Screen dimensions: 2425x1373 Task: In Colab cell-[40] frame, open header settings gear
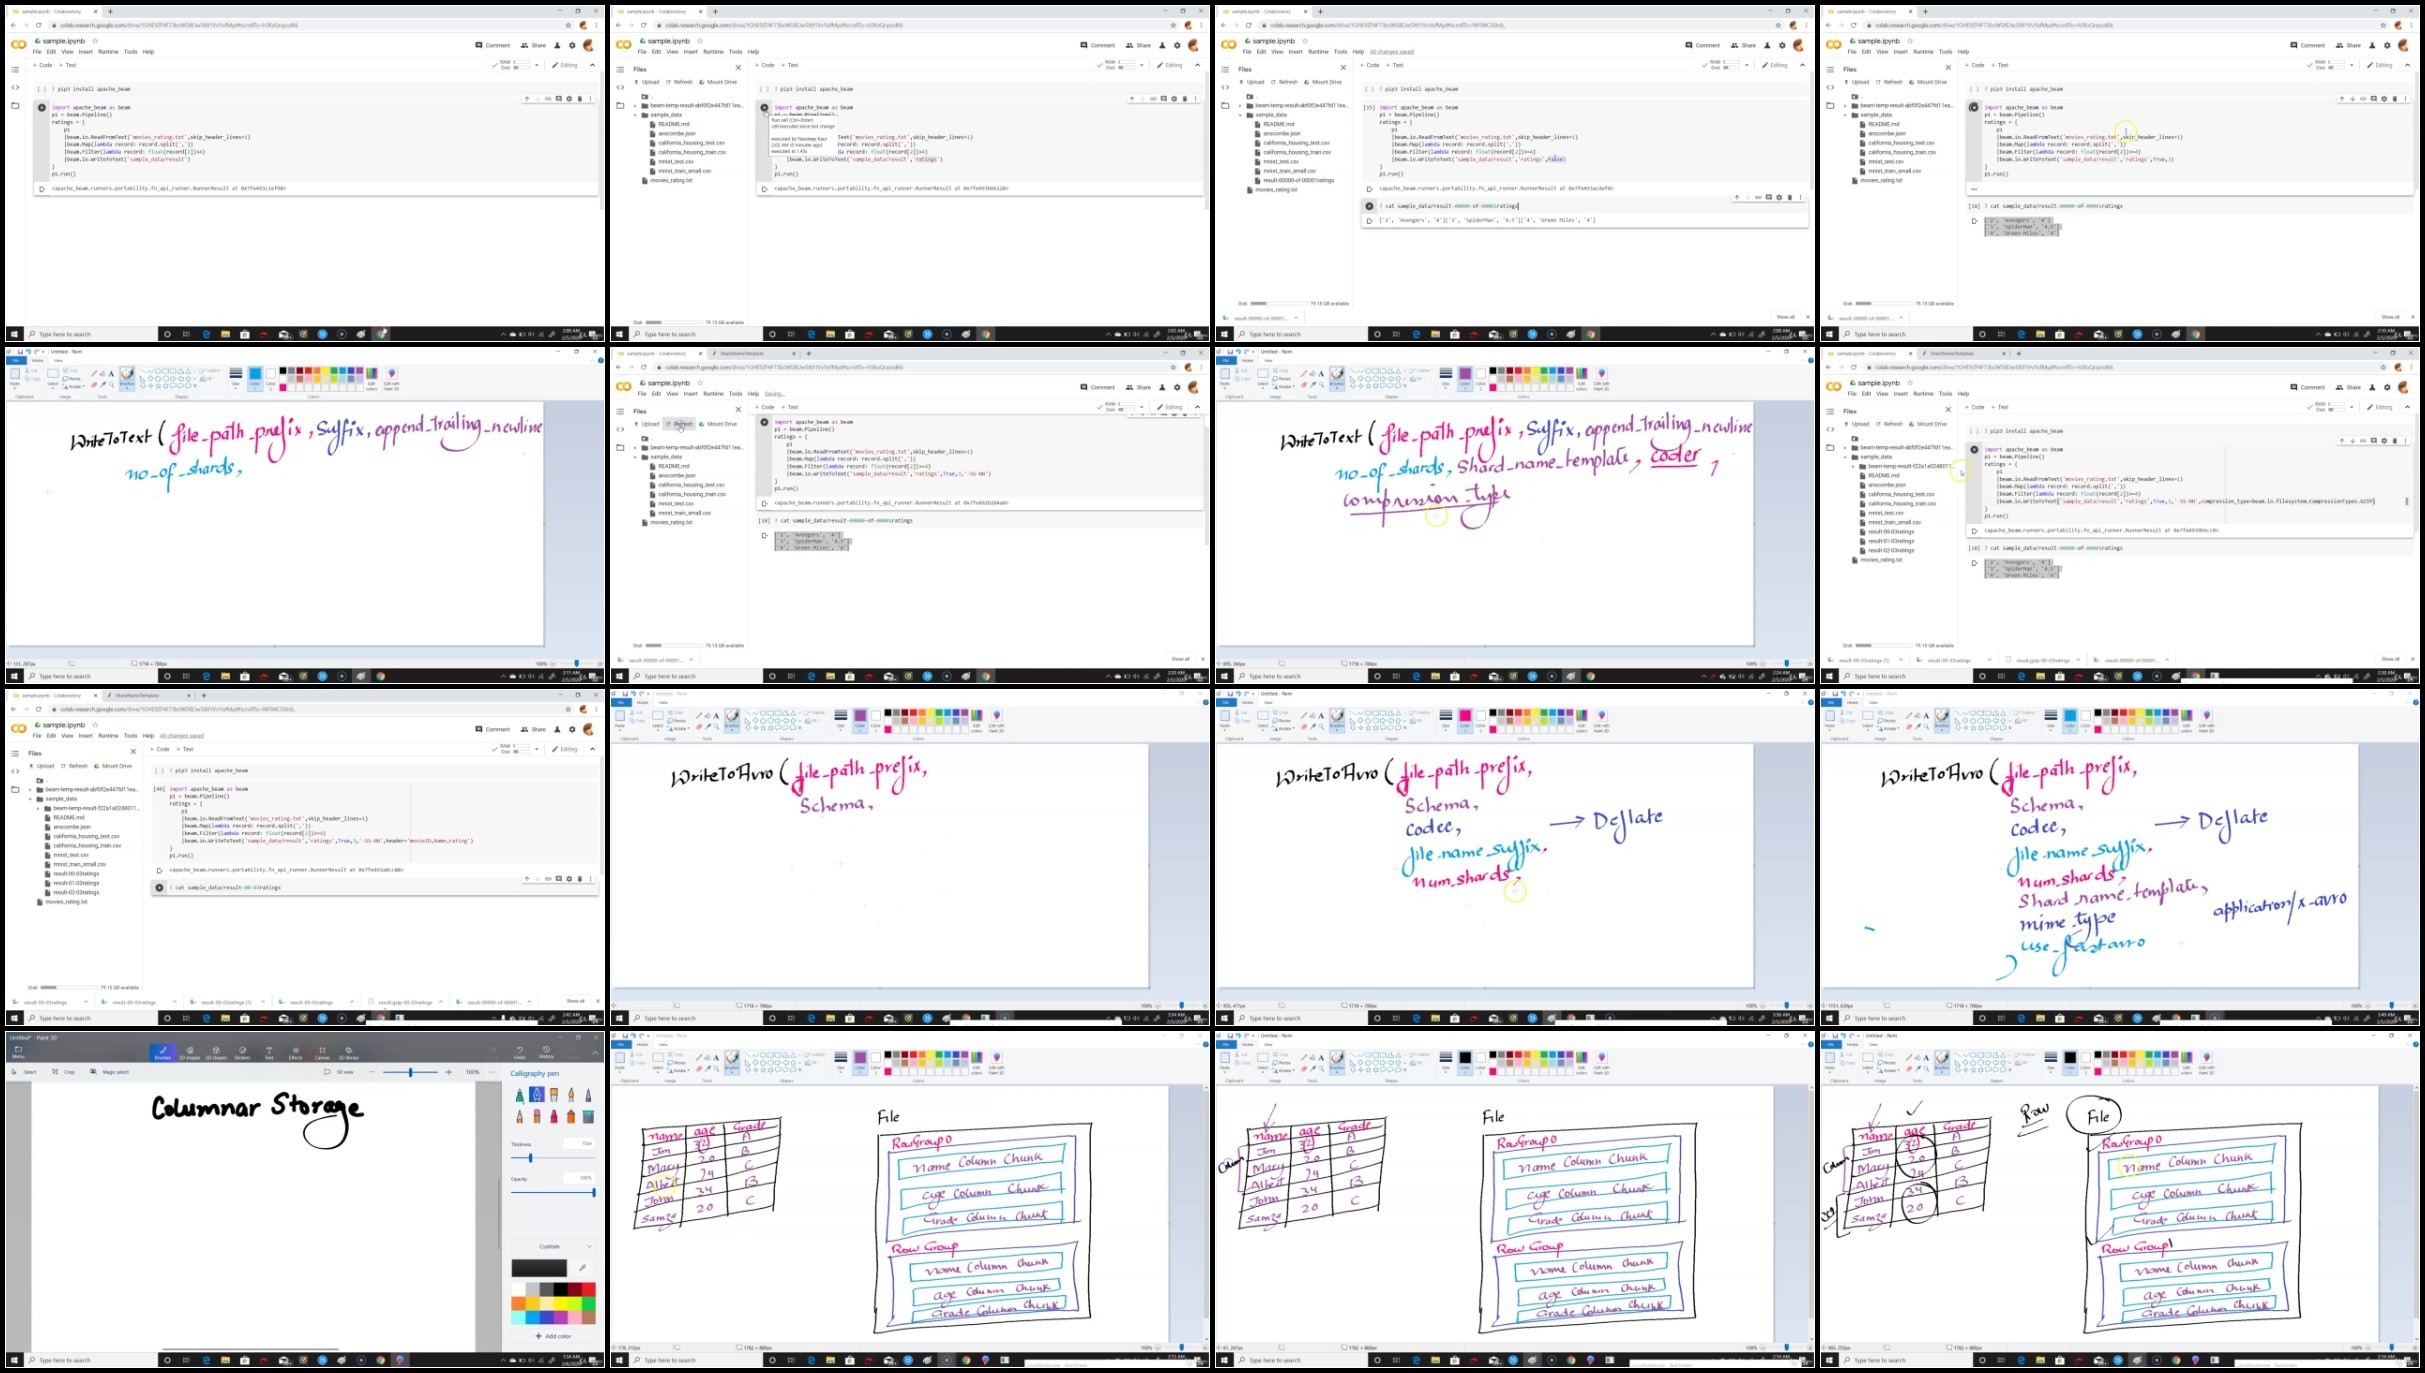pyautogui.click(x=573, y=729)
